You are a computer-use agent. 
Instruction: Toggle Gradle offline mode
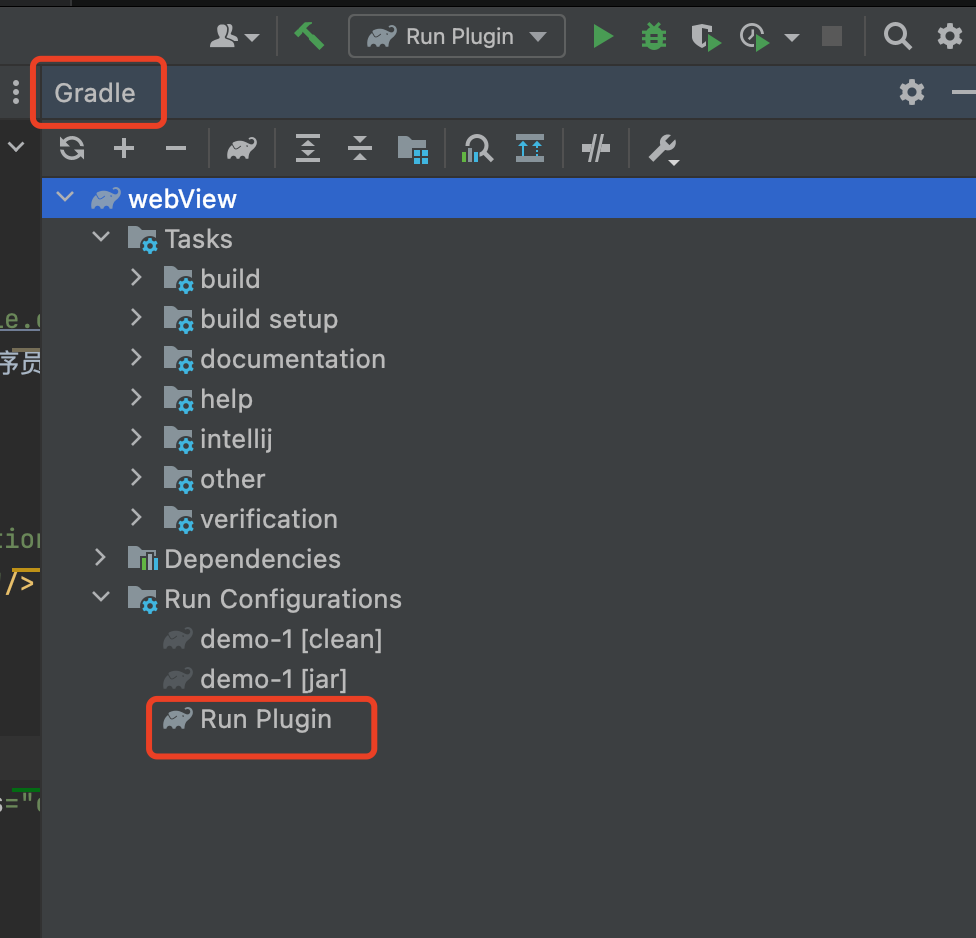click(x=596, y=149)
